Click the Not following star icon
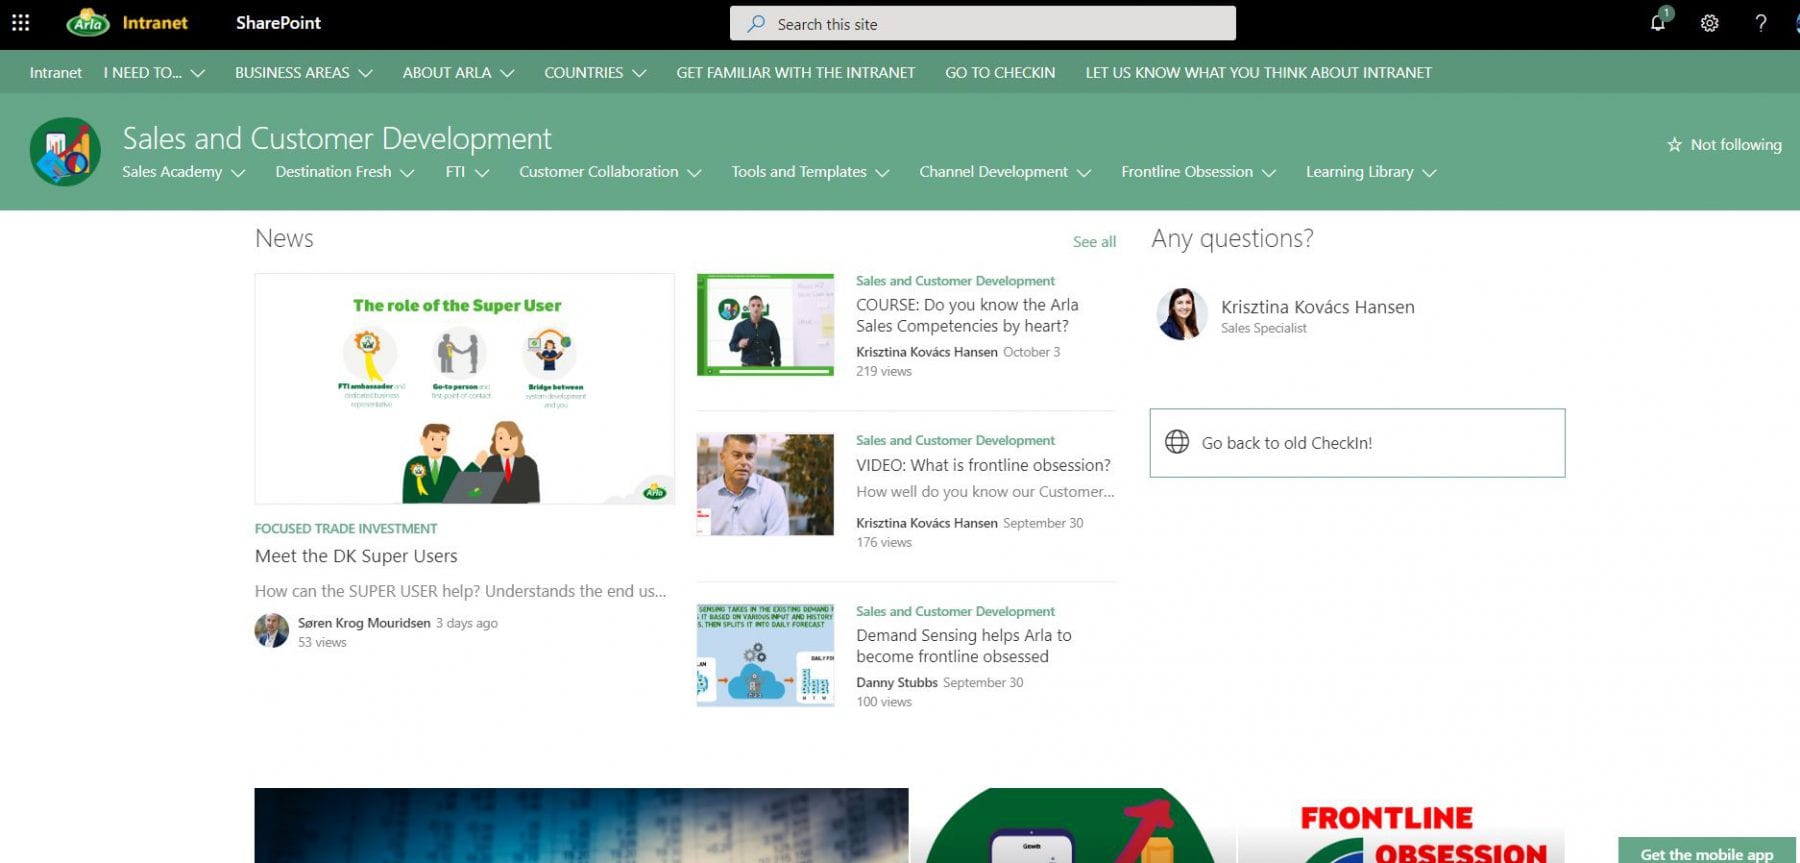The height and width of the screenshot is (863, 1800). (1674, 145)
